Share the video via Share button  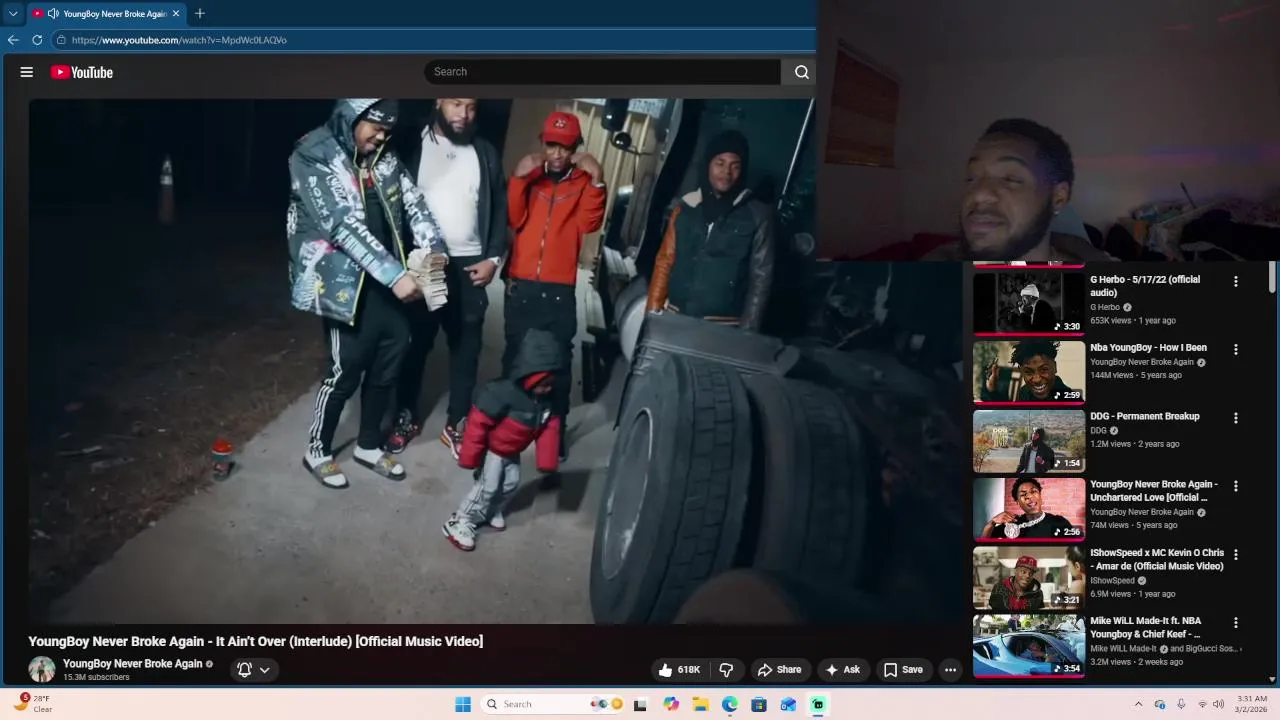(x=779, y=670)
